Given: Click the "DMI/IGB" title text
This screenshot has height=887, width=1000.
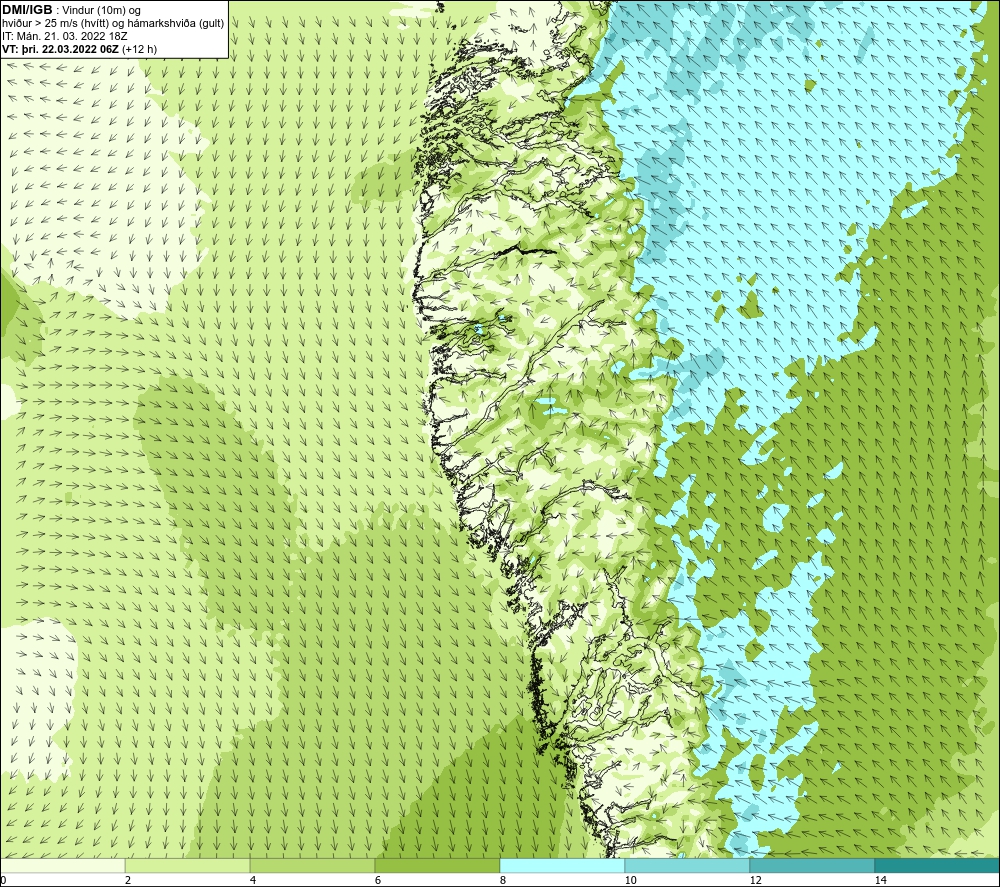Looking at the screenshot, I should (27, 10).
